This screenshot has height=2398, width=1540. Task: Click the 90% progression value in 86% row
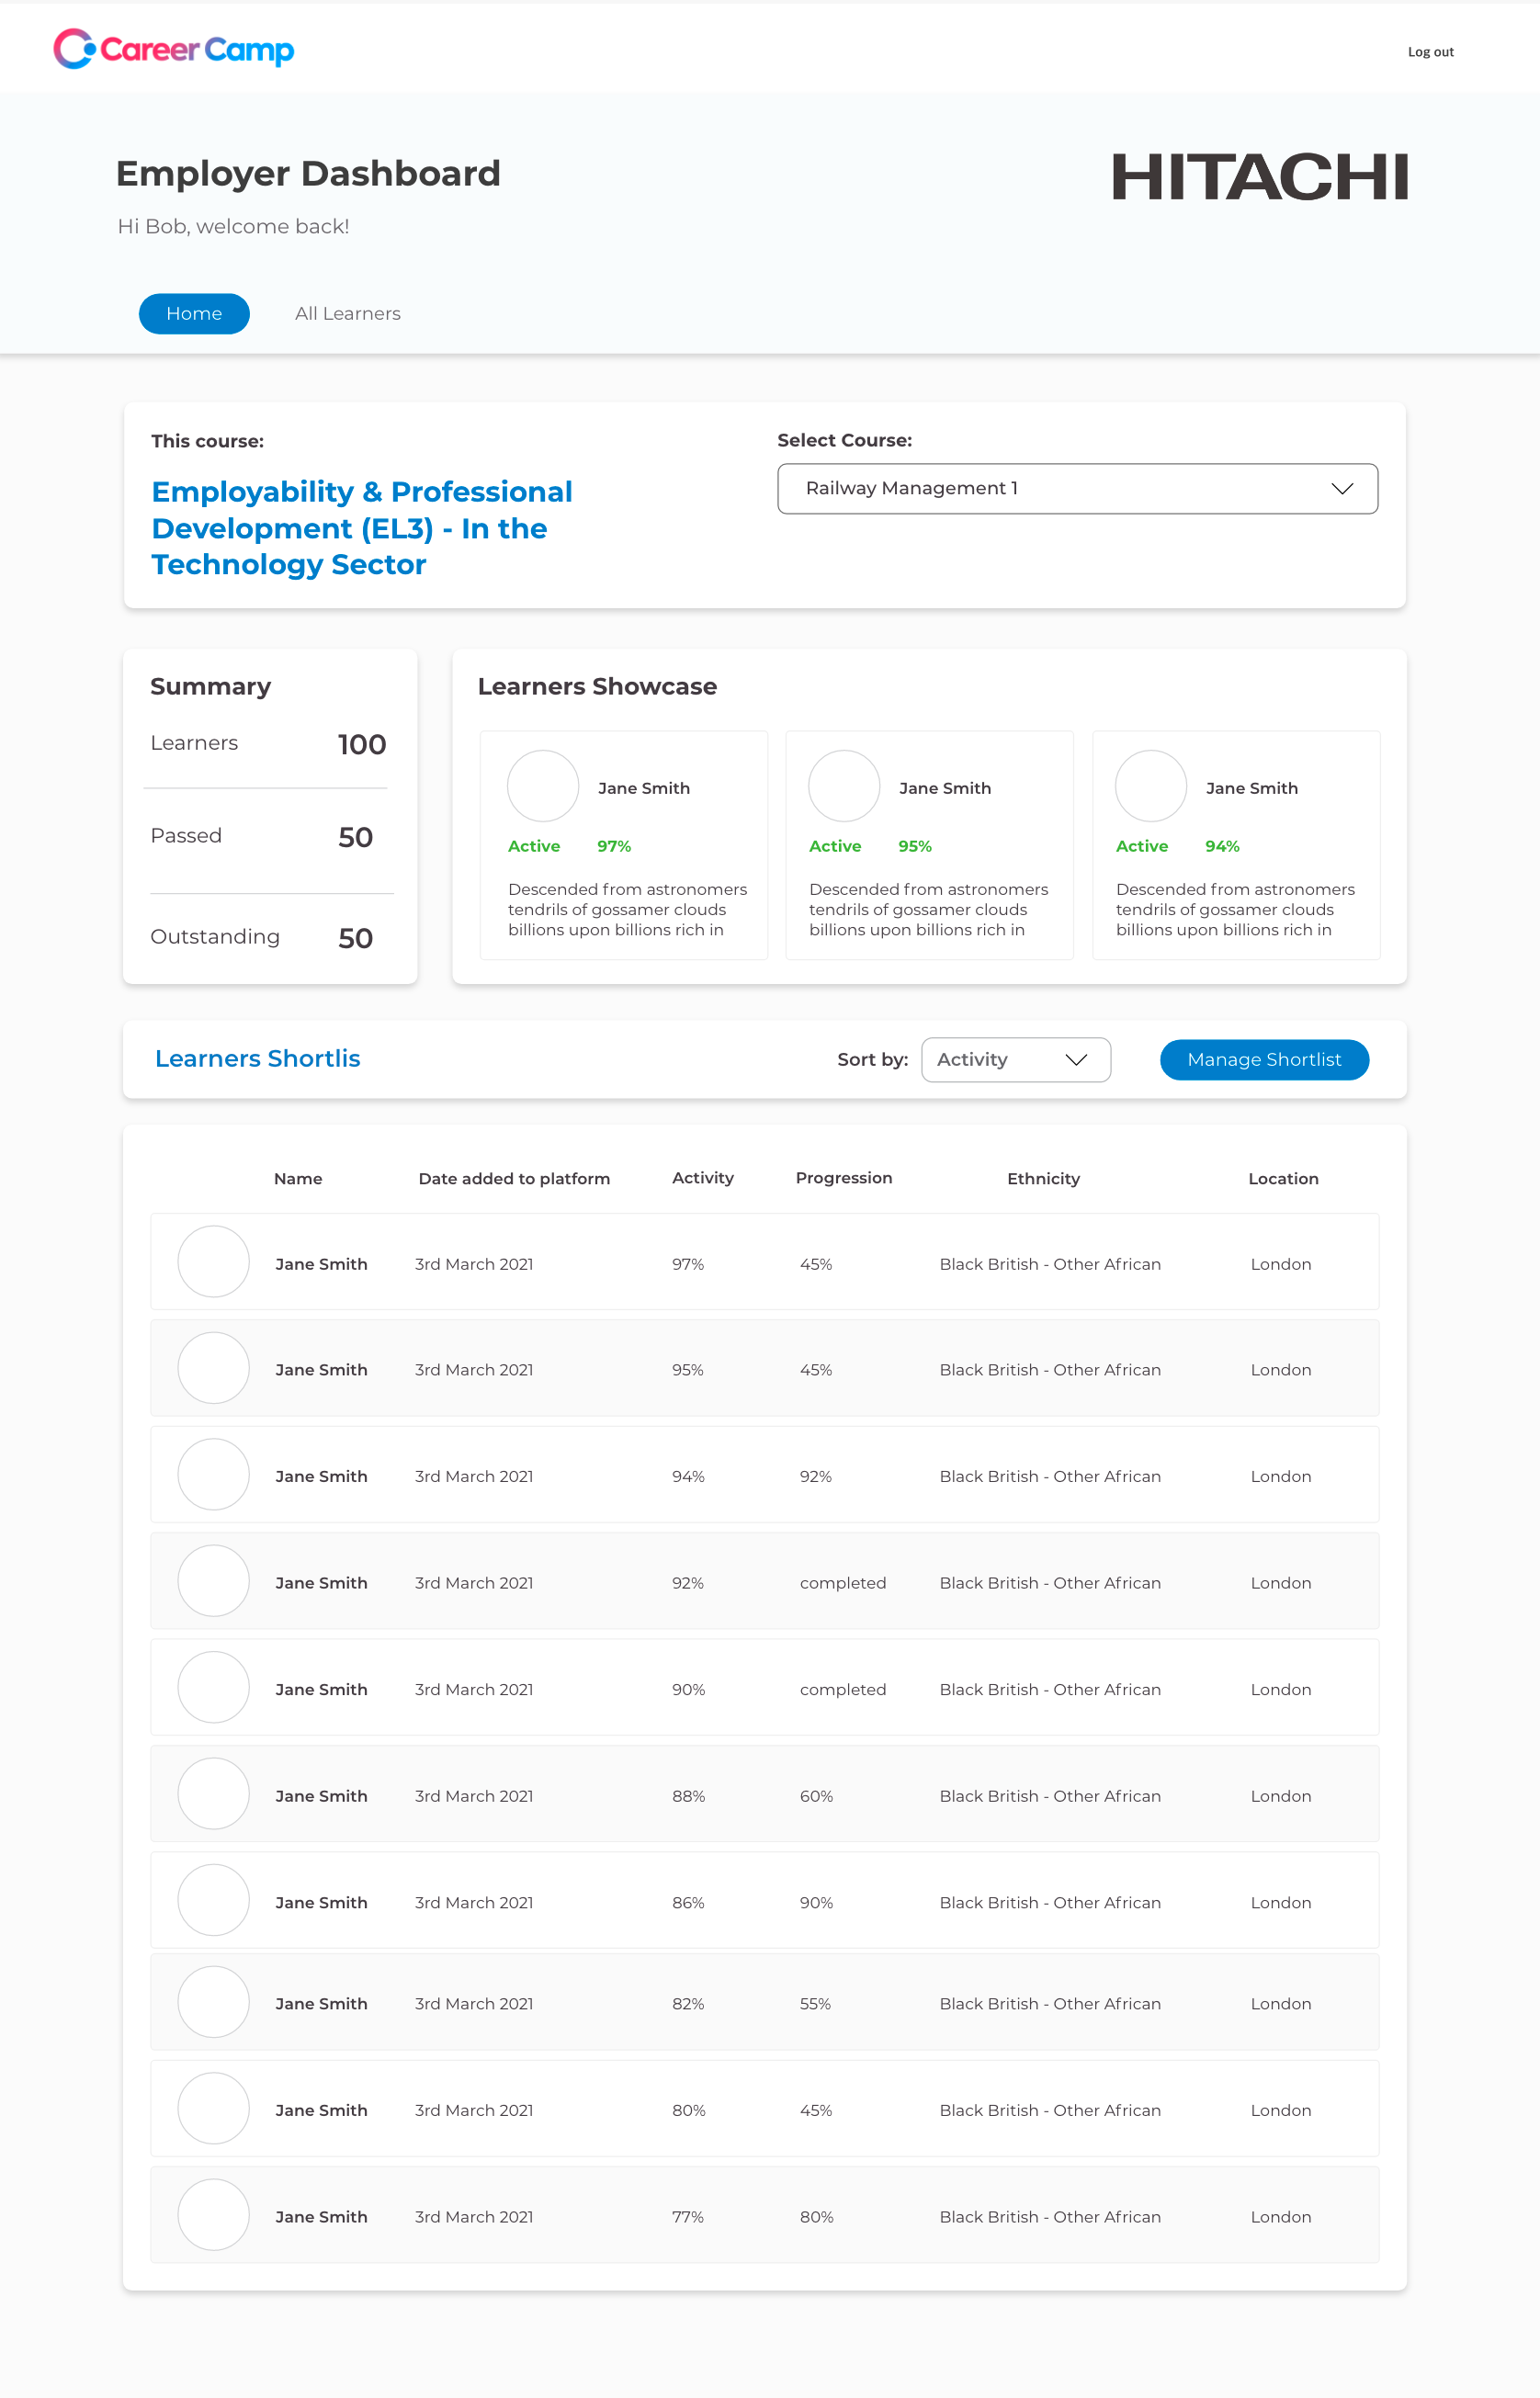[816, 1903]
